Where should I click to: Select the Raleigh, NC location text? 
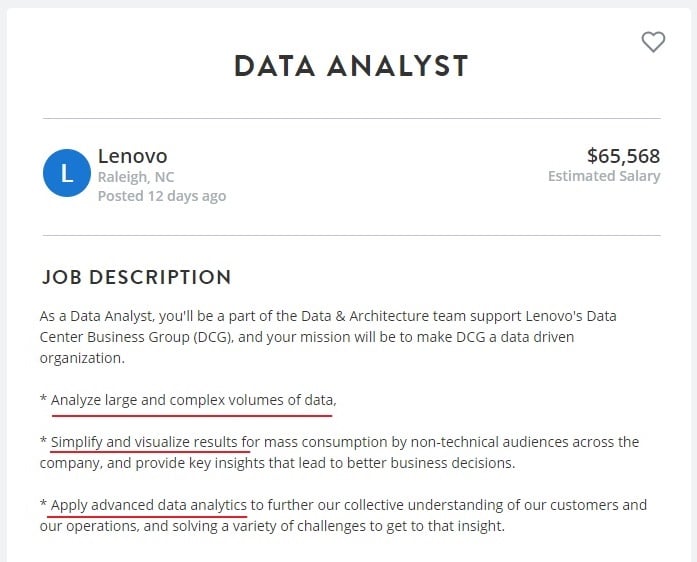coord(136,177)
